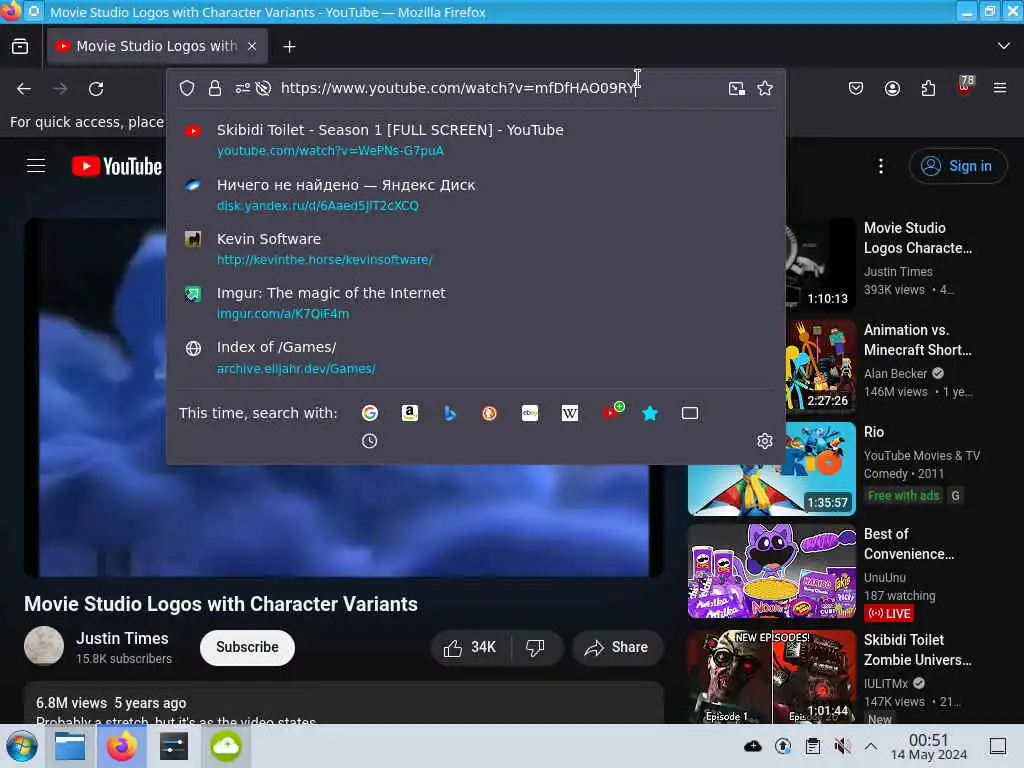
Task: Open a new tab with the plus
Action: (289, 46)
